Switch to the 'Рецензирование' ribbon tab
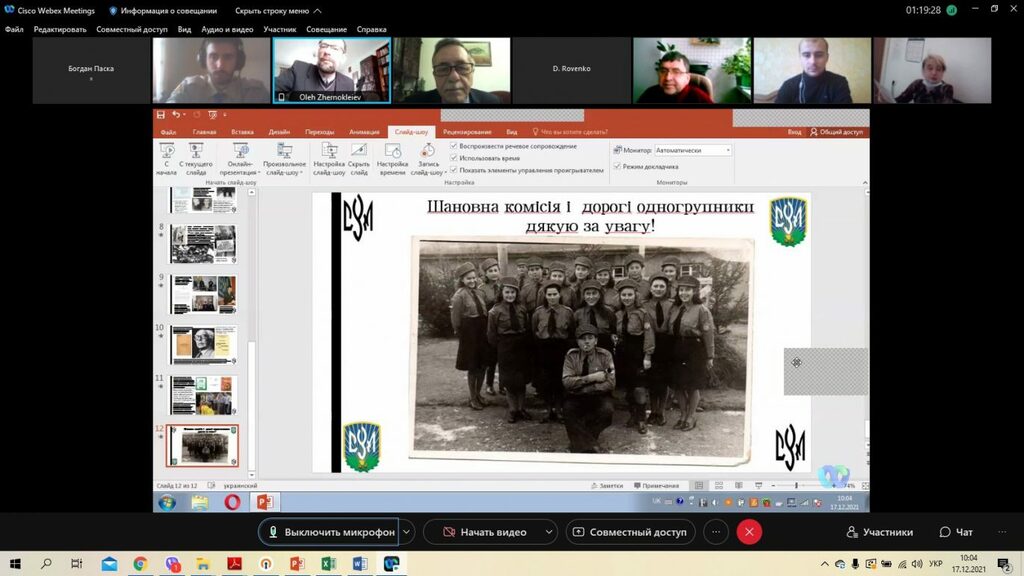The width and height of the screenshot is (1024, 576). coord(467,132)
